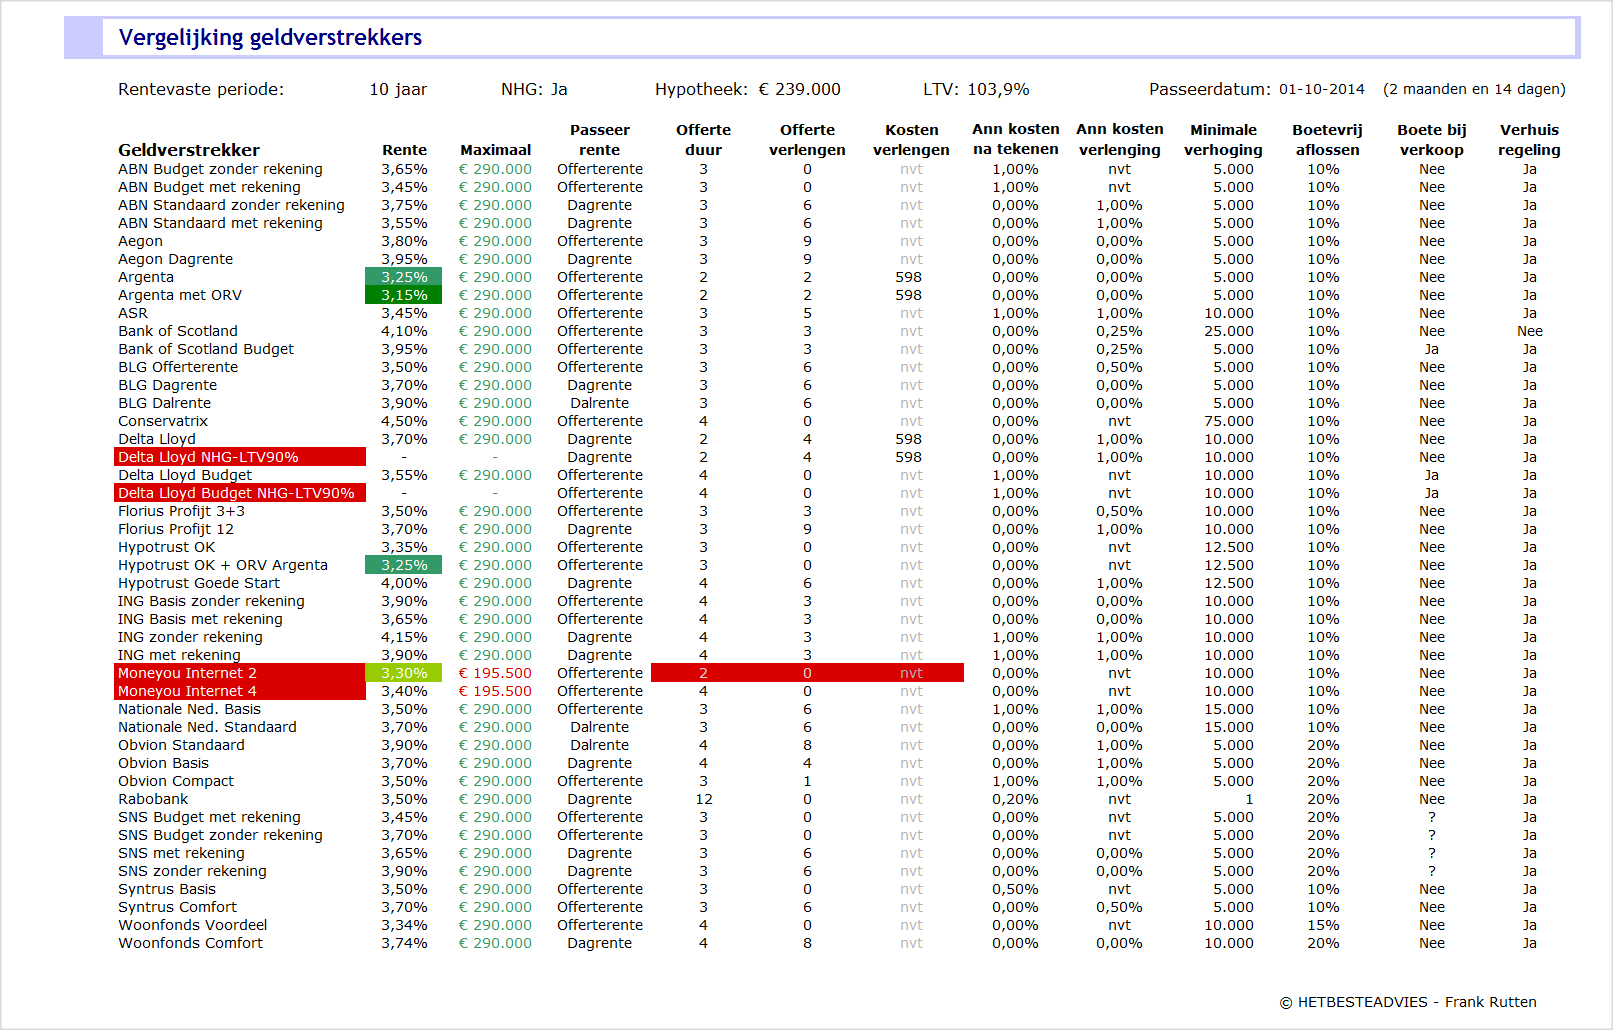The width and height of the screenshot is (1613, 1030).
Task: Click the Woonfonds Voordeel lender name
Action: [192, 925]
